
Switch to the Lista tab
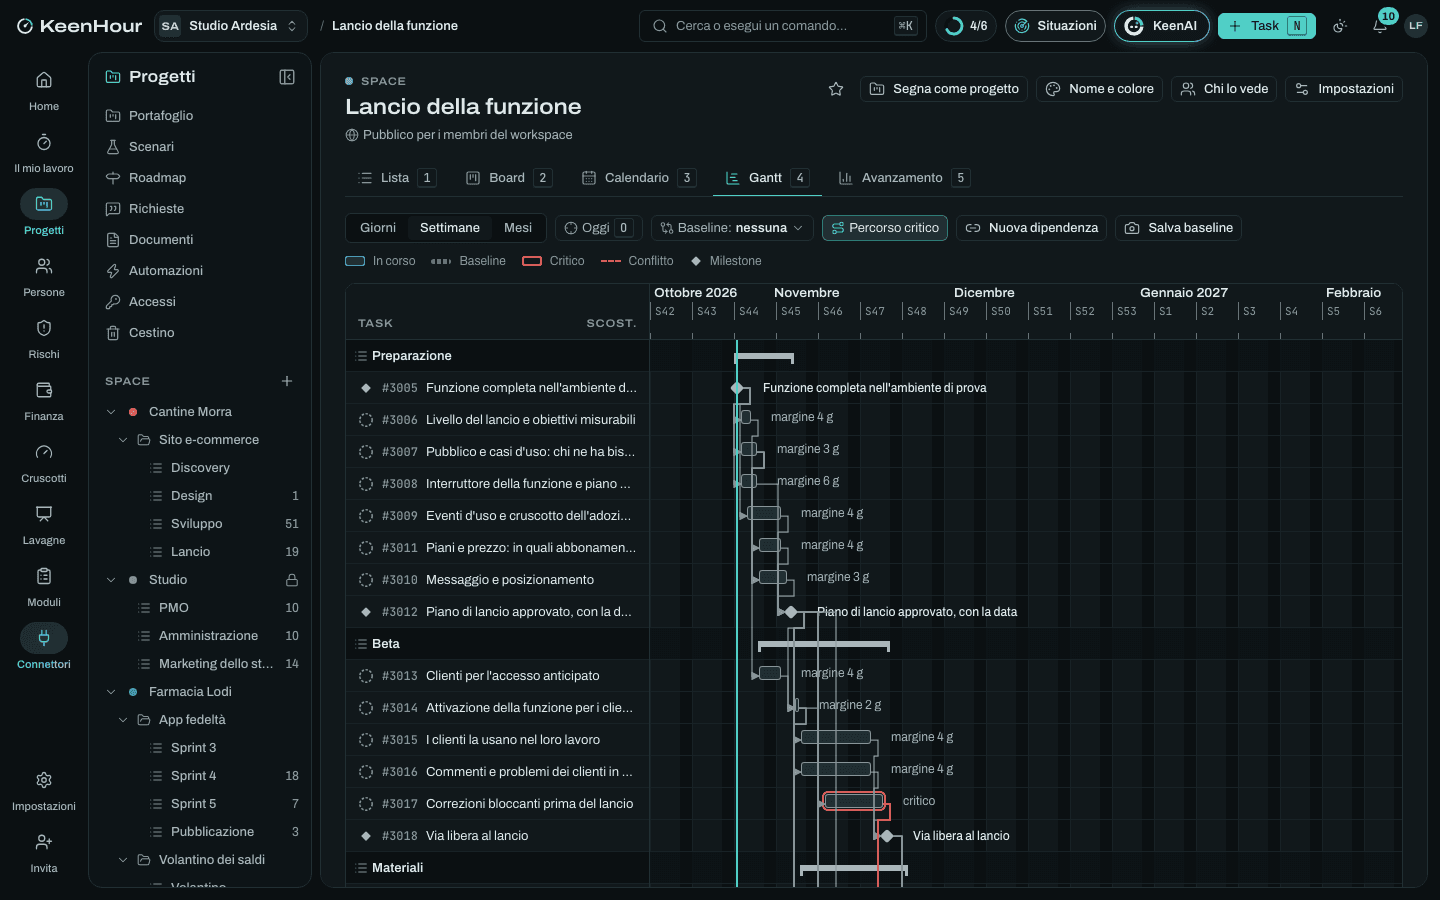click(x=397, y=178)
